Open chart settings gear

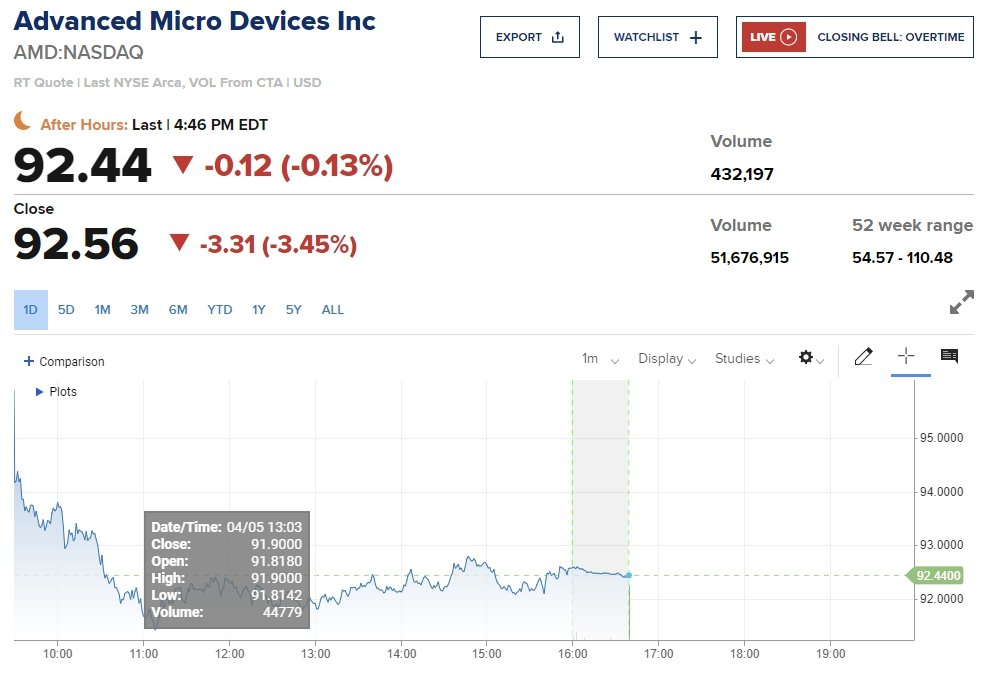[806, 358]
